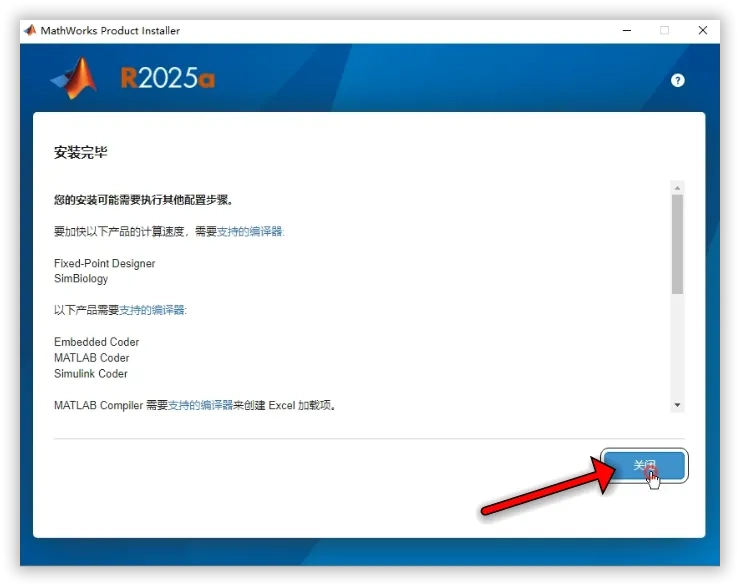Screen dimensions: 740x587
Task: Select the text SimBiology
Action: click(81, 278)
